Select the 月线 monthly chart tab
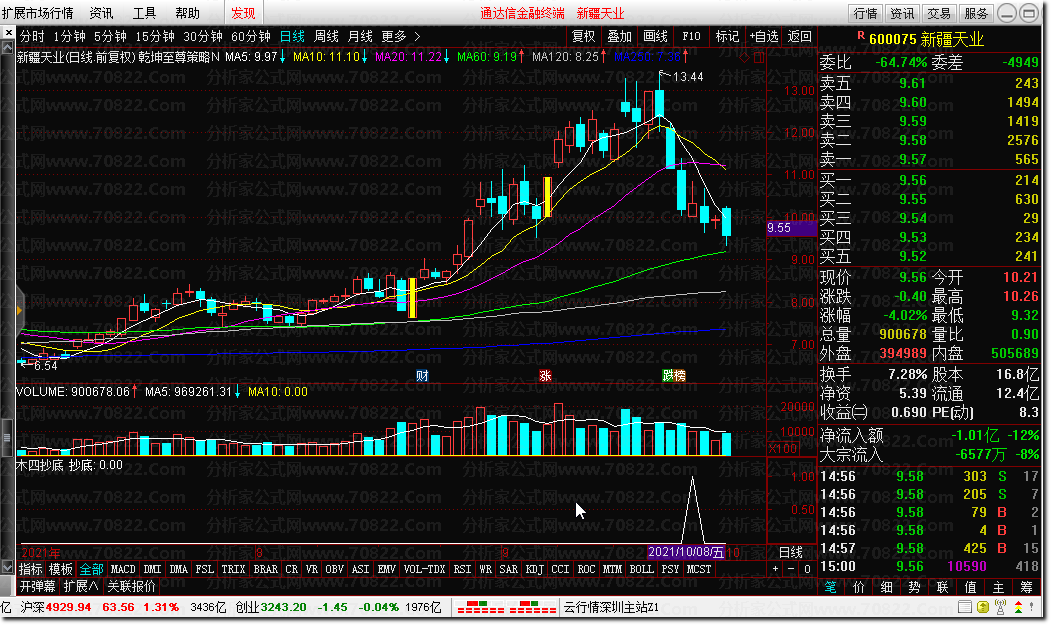 [360, 36]
